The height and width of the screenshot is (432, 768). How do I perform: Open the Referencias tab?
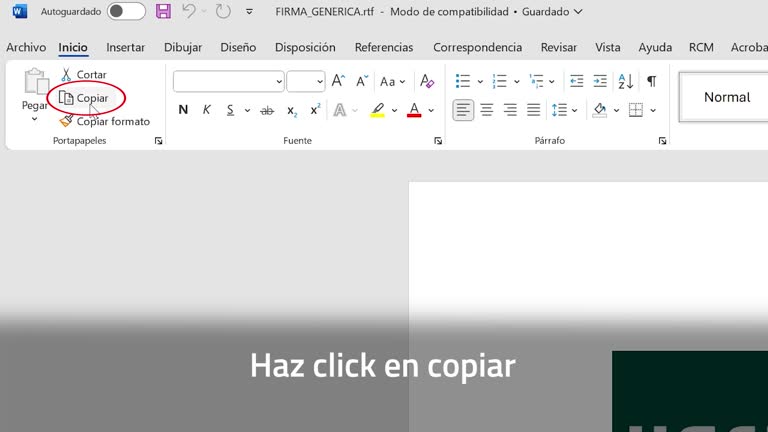tap(384, 48)
